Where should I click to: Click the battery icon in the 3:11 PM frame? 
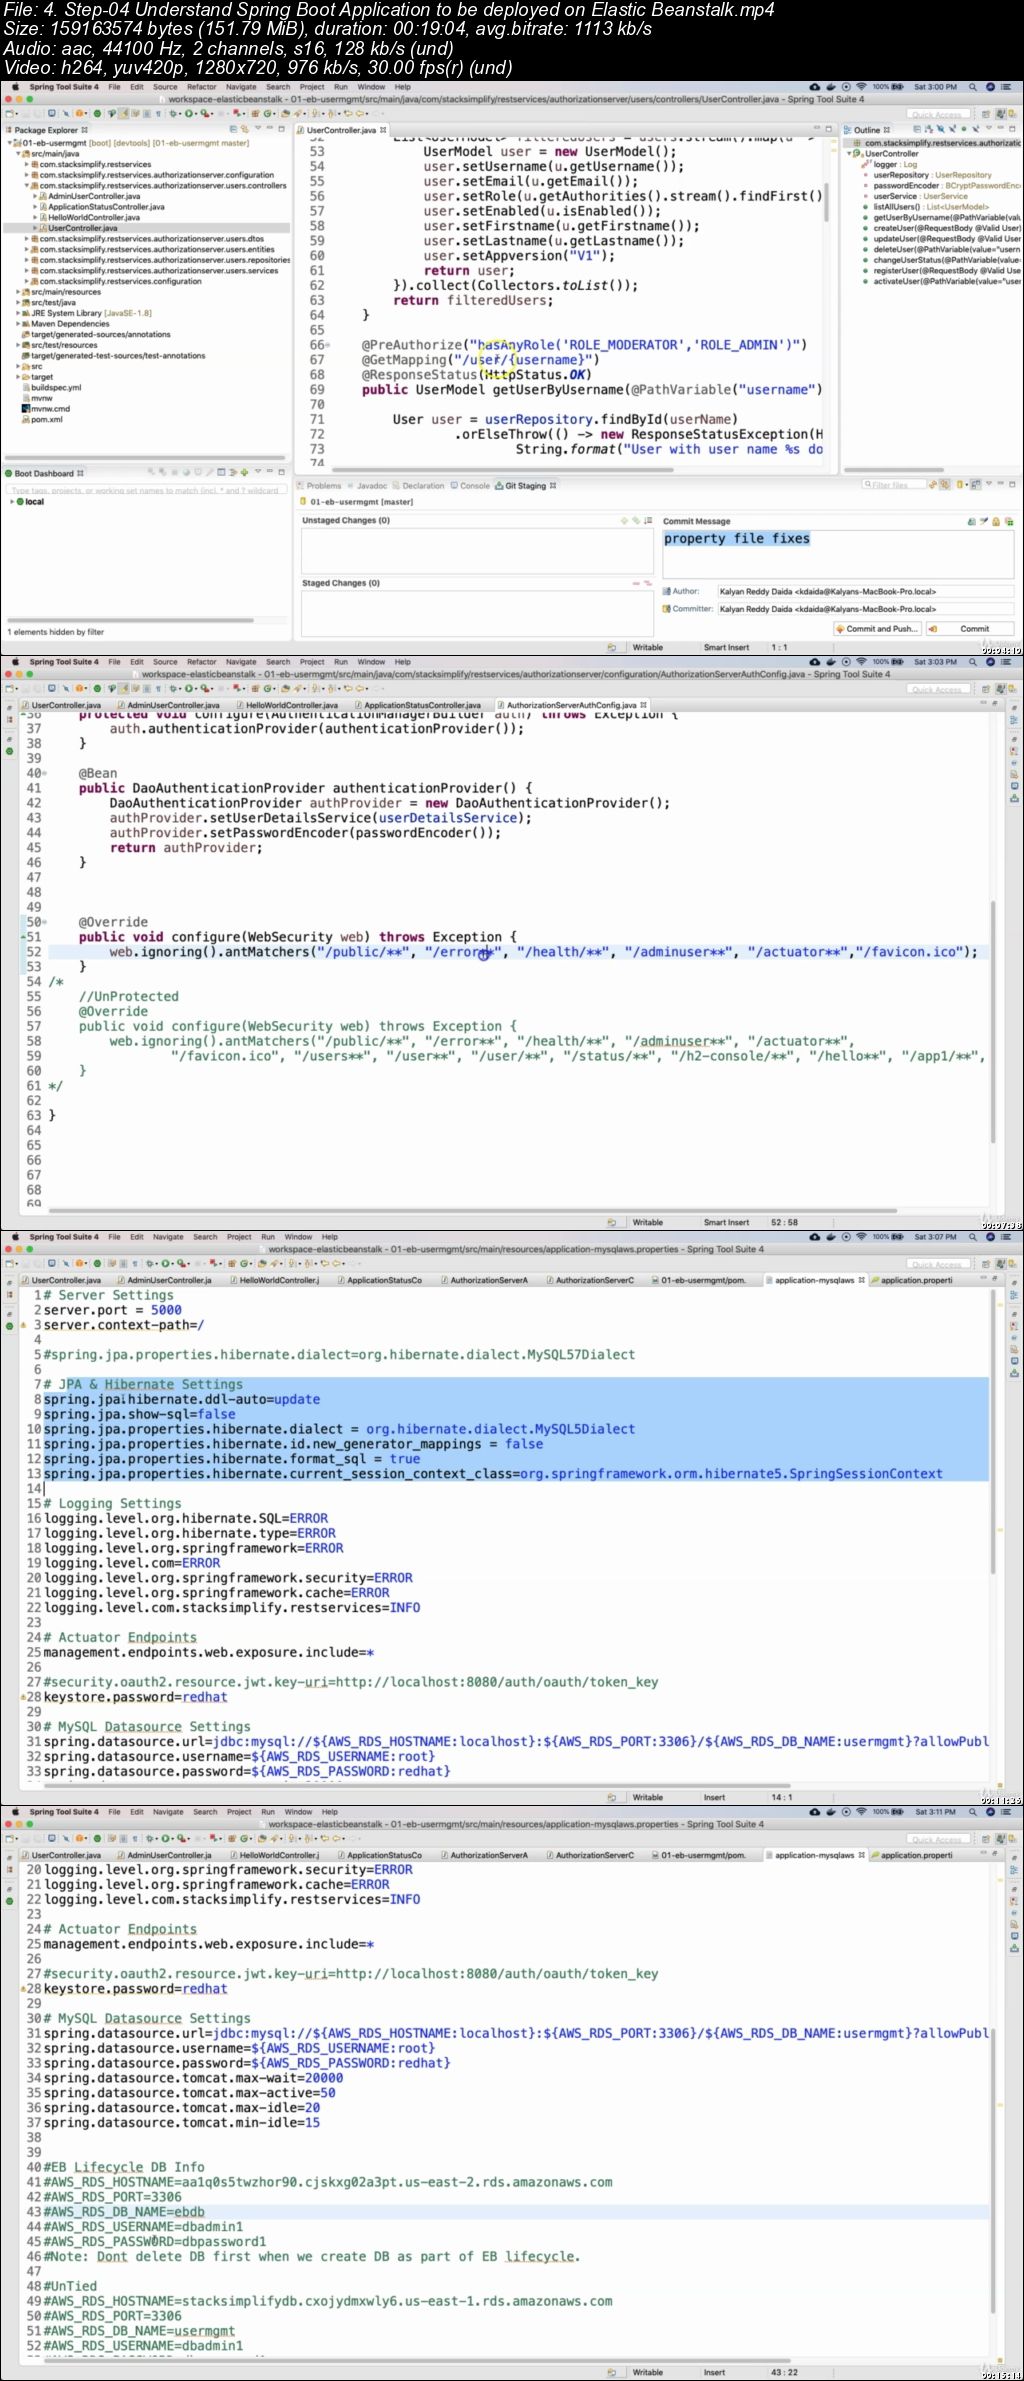tap(897, 1812)
